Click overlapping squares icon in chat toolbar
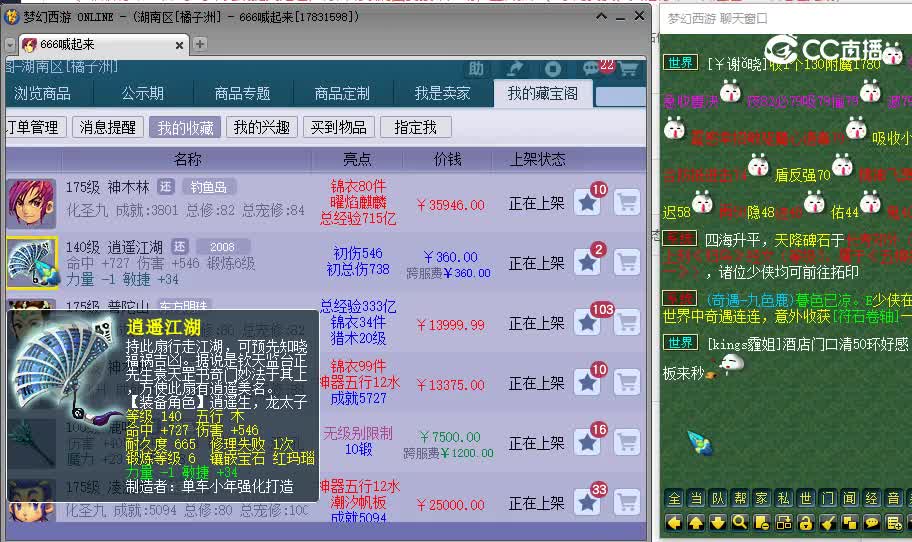Screen dimensions: 912x542 pos(850,523)
